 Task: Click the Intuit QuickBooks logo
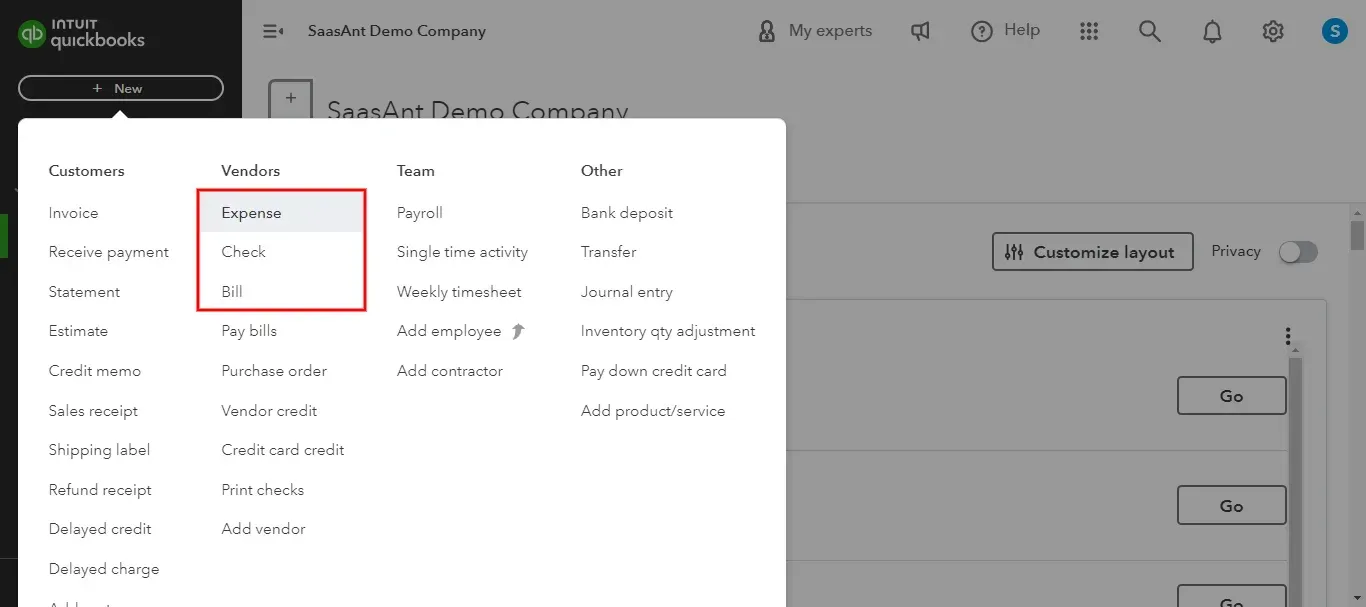pyautogui.click(x=81, y=33)
